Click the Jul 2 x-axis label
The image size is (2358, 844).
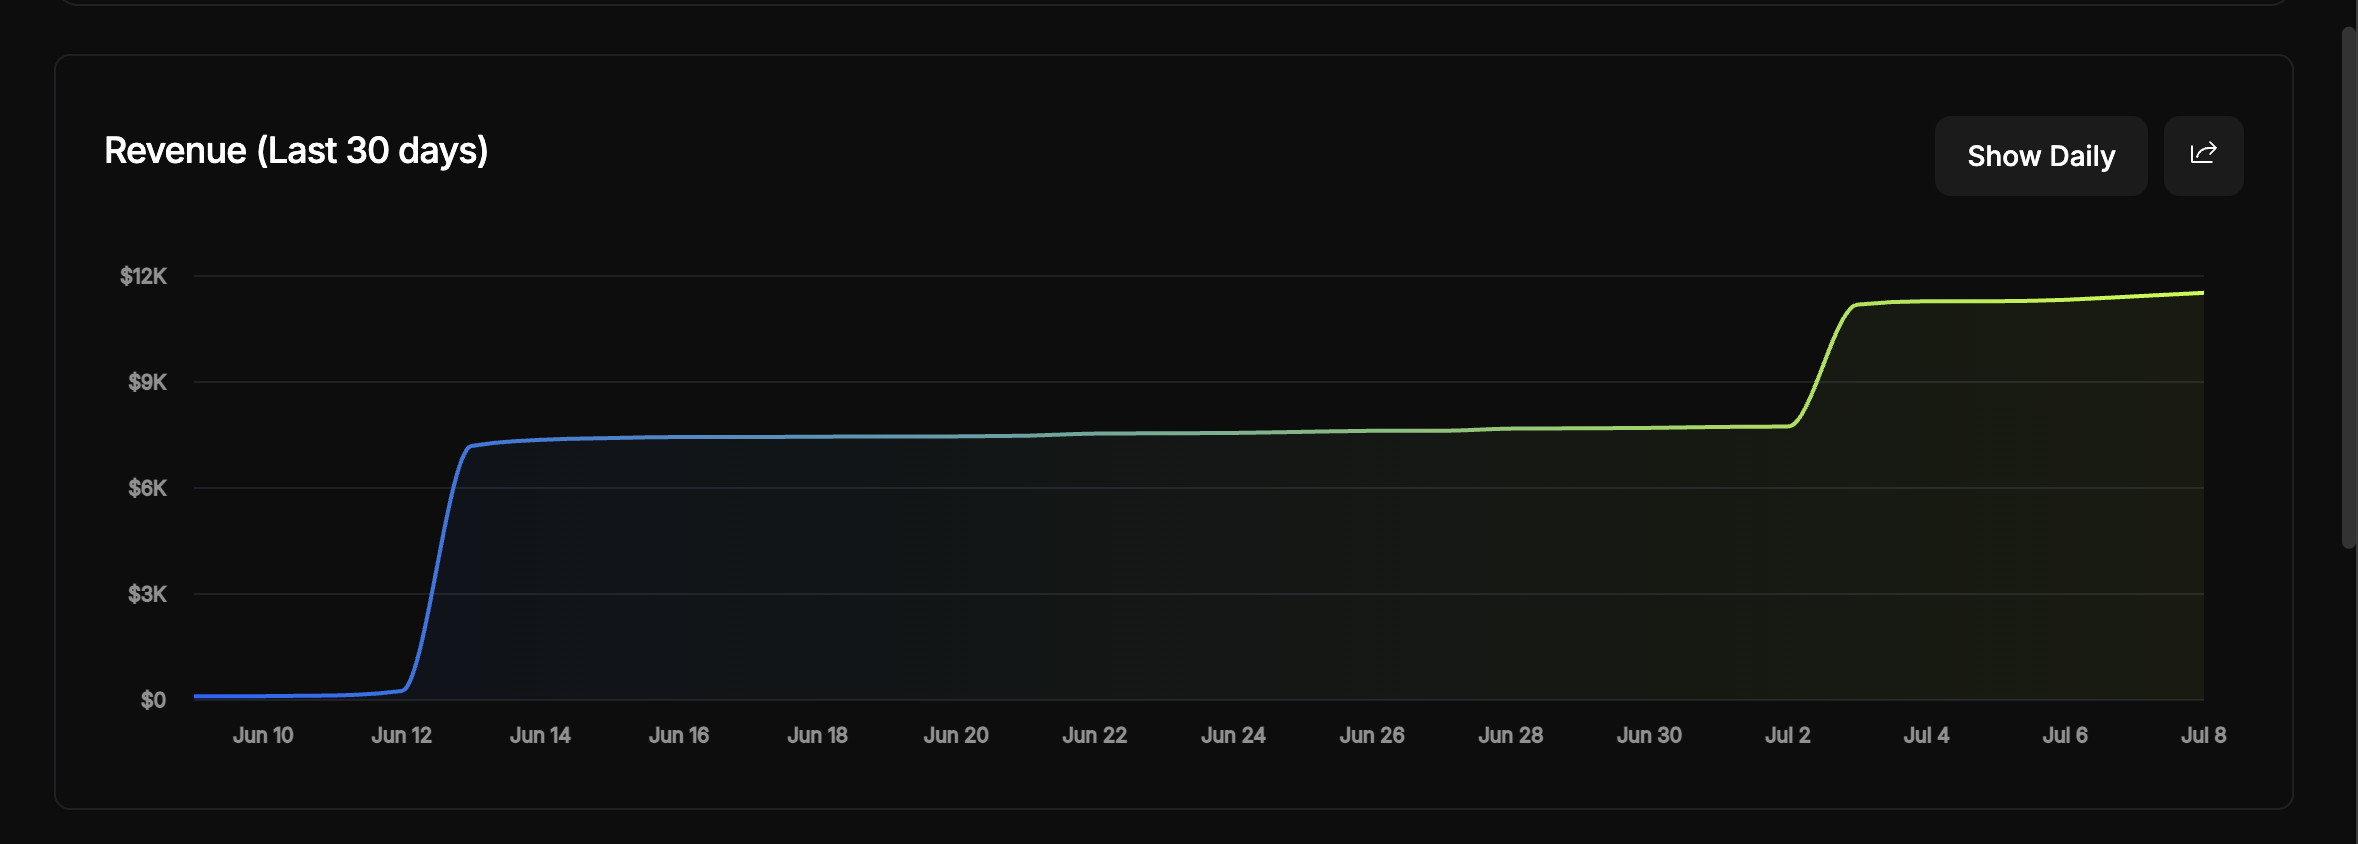tap(1788, 735)
